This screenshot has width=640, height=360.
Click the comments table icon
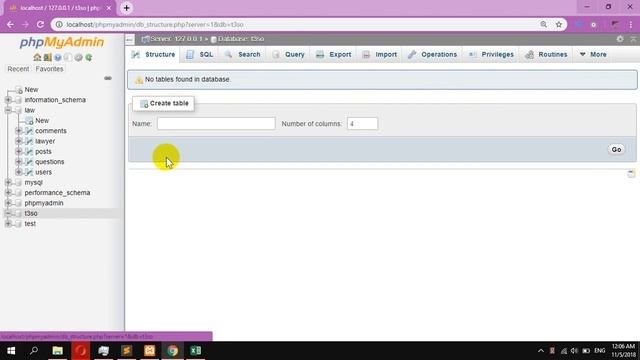click(x=29, y=131)
